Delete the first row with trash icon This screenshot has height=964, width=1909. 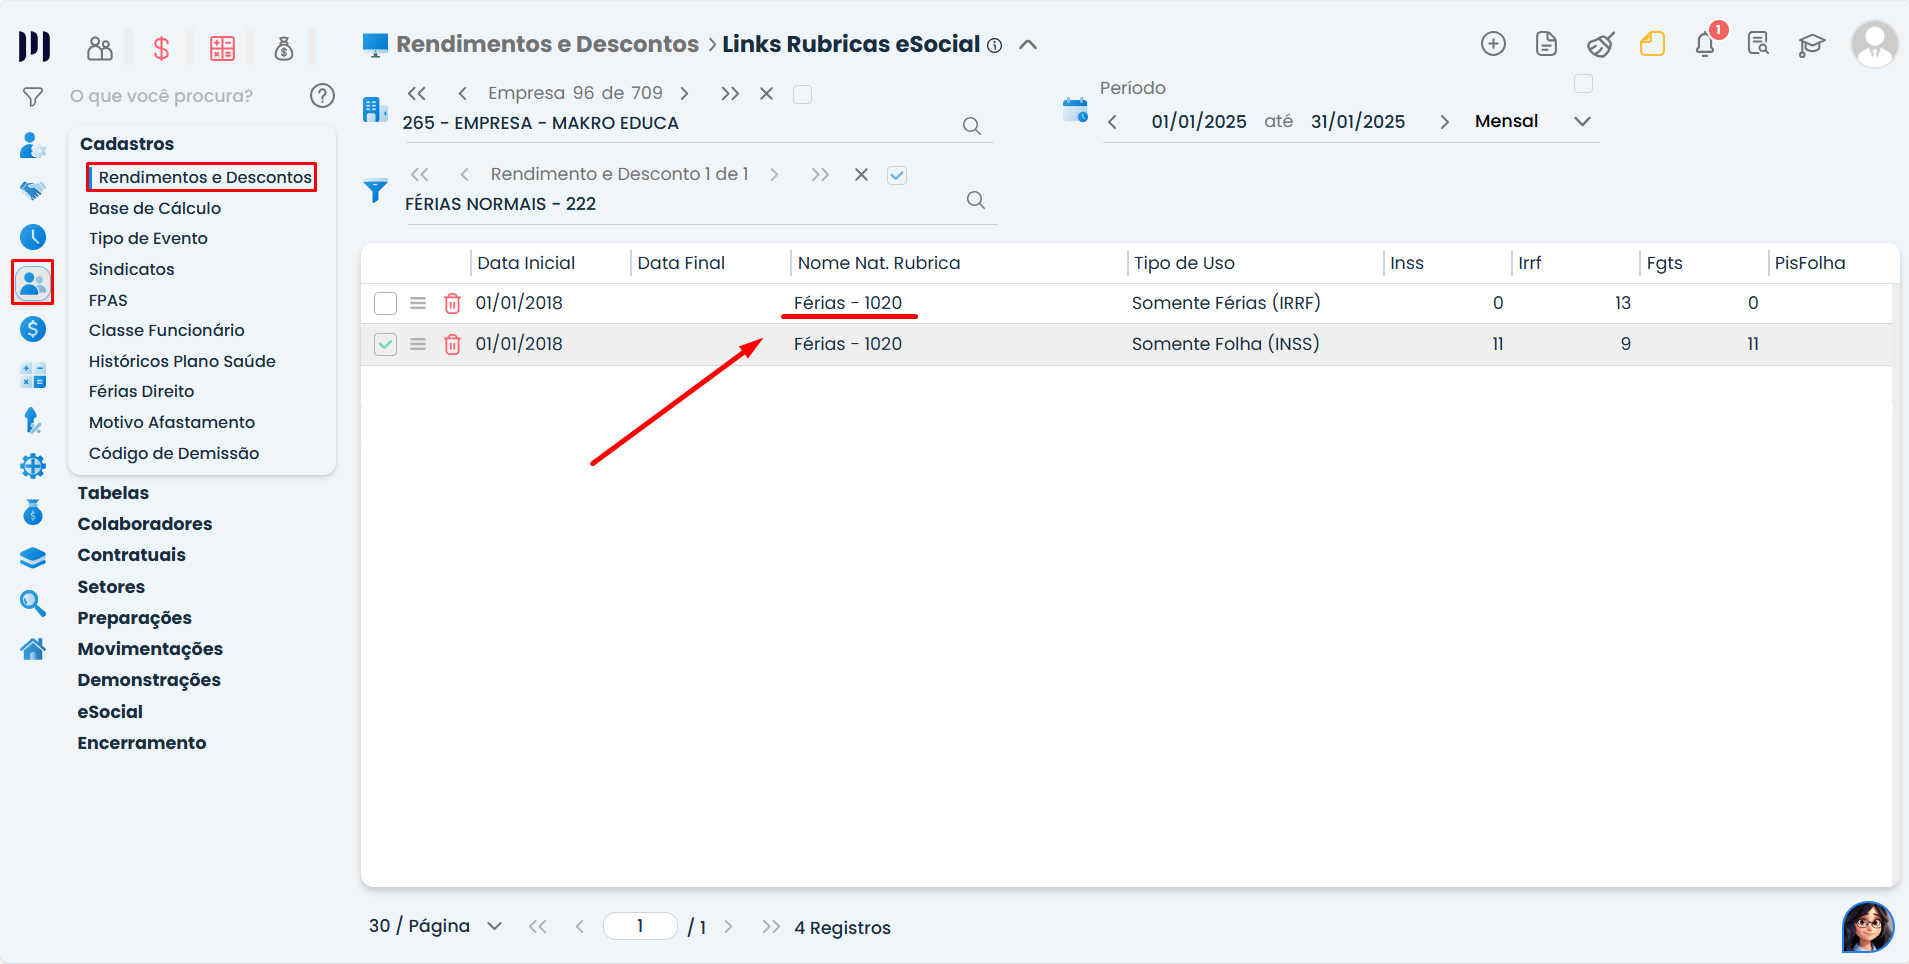(452, 303)
